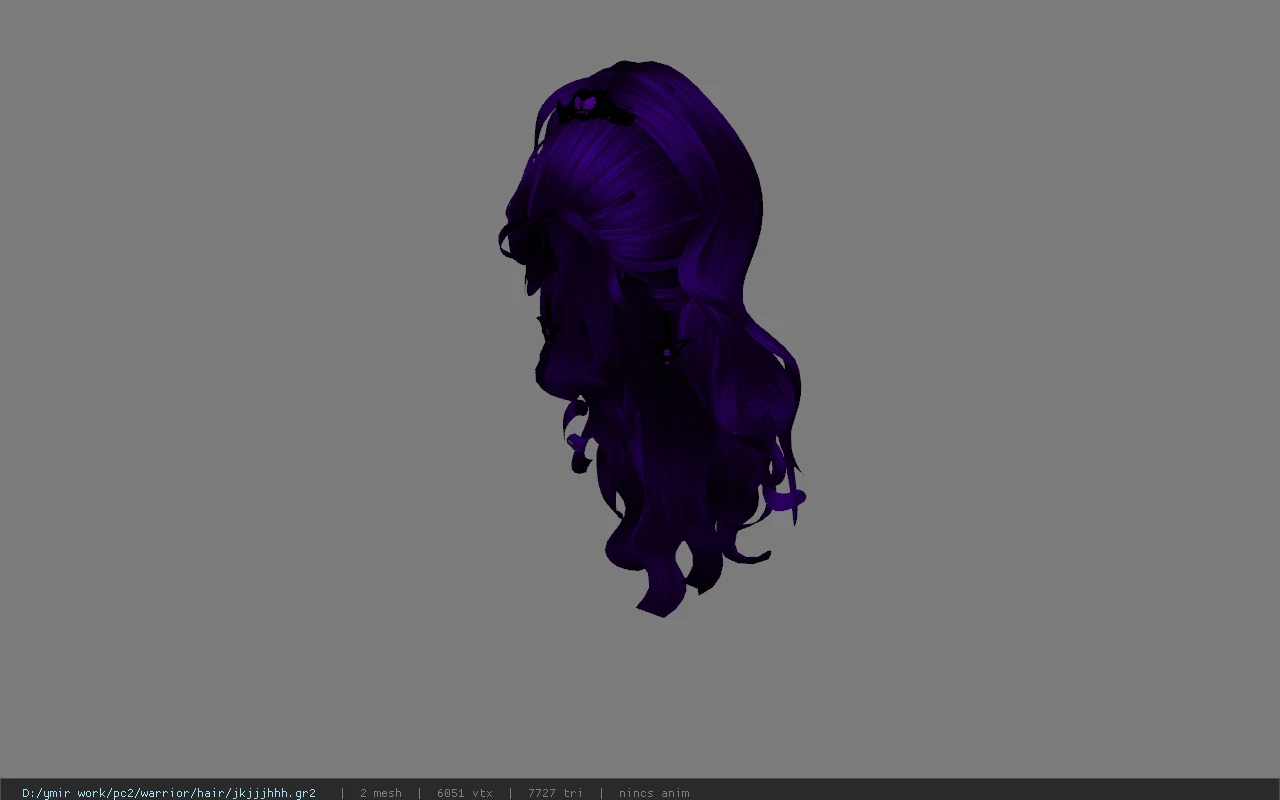Click the separator between mesh and vtx
The height and width of the screenshot is (800, 1280).
pyautogui.click(x=419, y=793)
